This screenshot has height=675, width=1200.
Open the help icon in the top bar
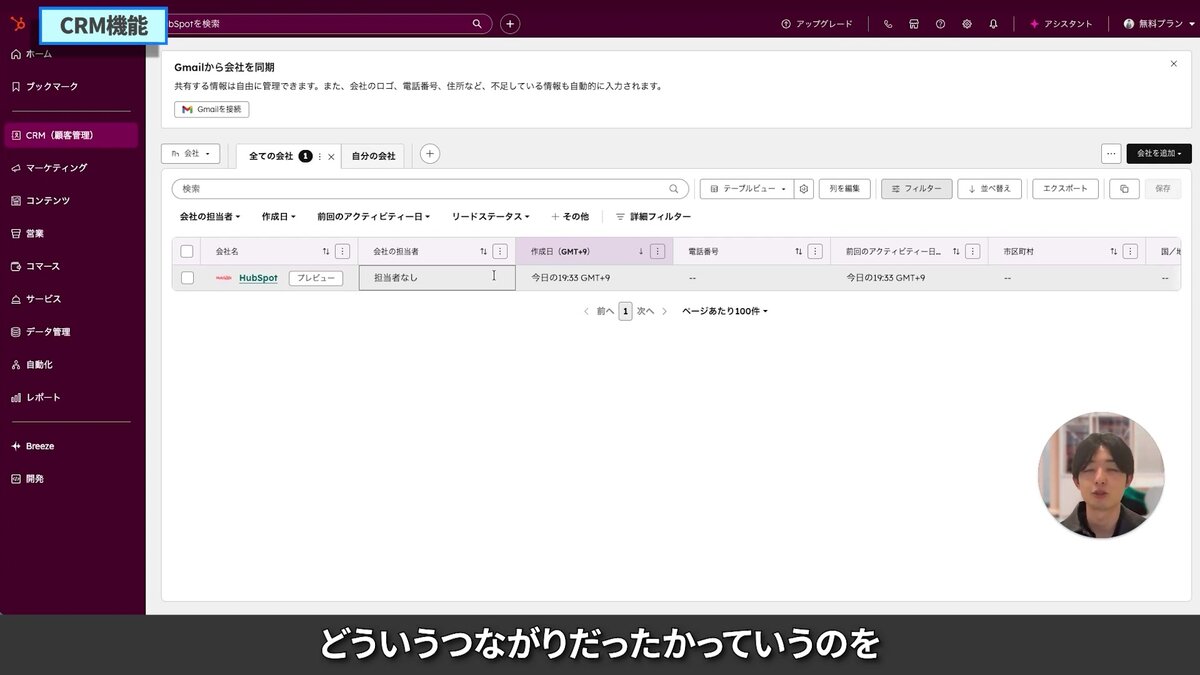click(x=940, y=23)
